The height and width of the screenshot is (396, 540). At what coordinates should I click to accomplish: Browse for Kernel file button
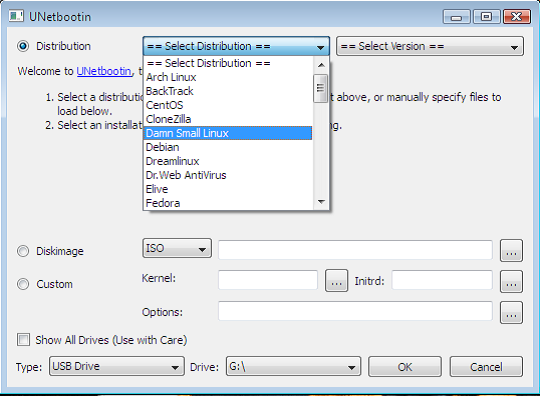336,281
